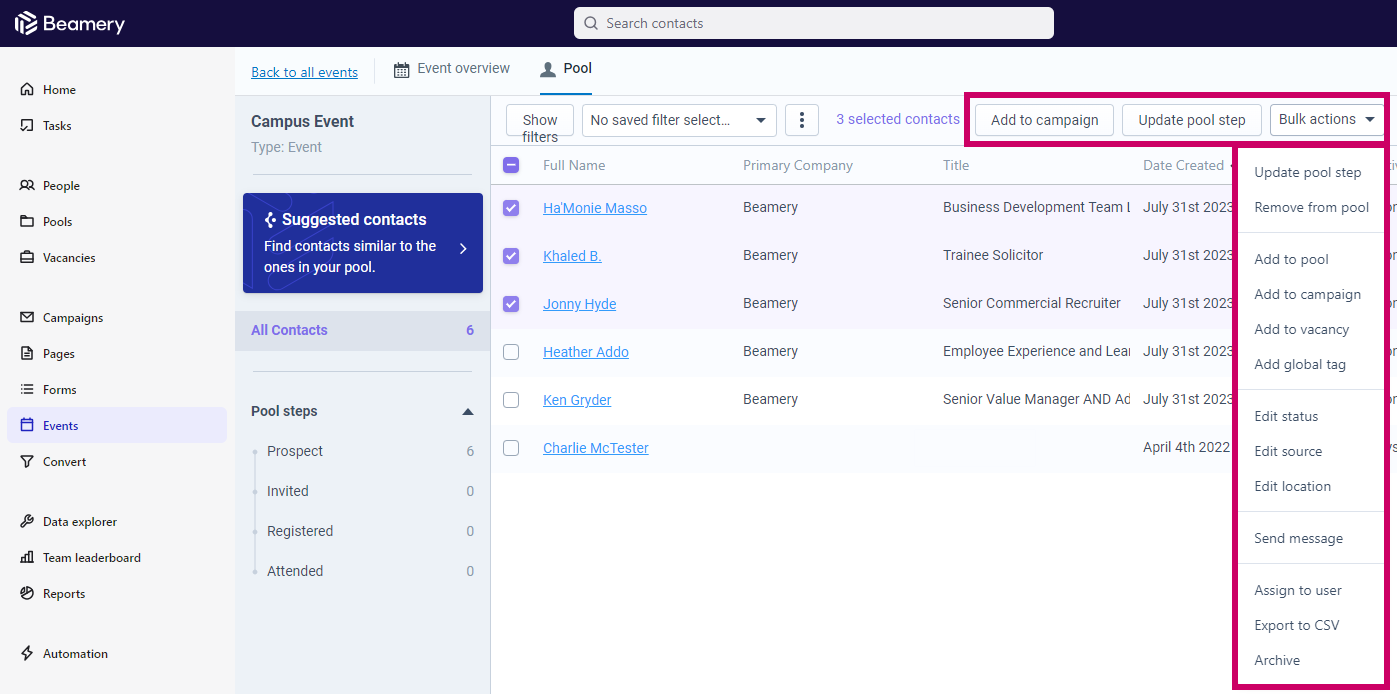1397x694 pixels.
Task: Click the Vacancies briefcase icon
Action: pos(27,258)
